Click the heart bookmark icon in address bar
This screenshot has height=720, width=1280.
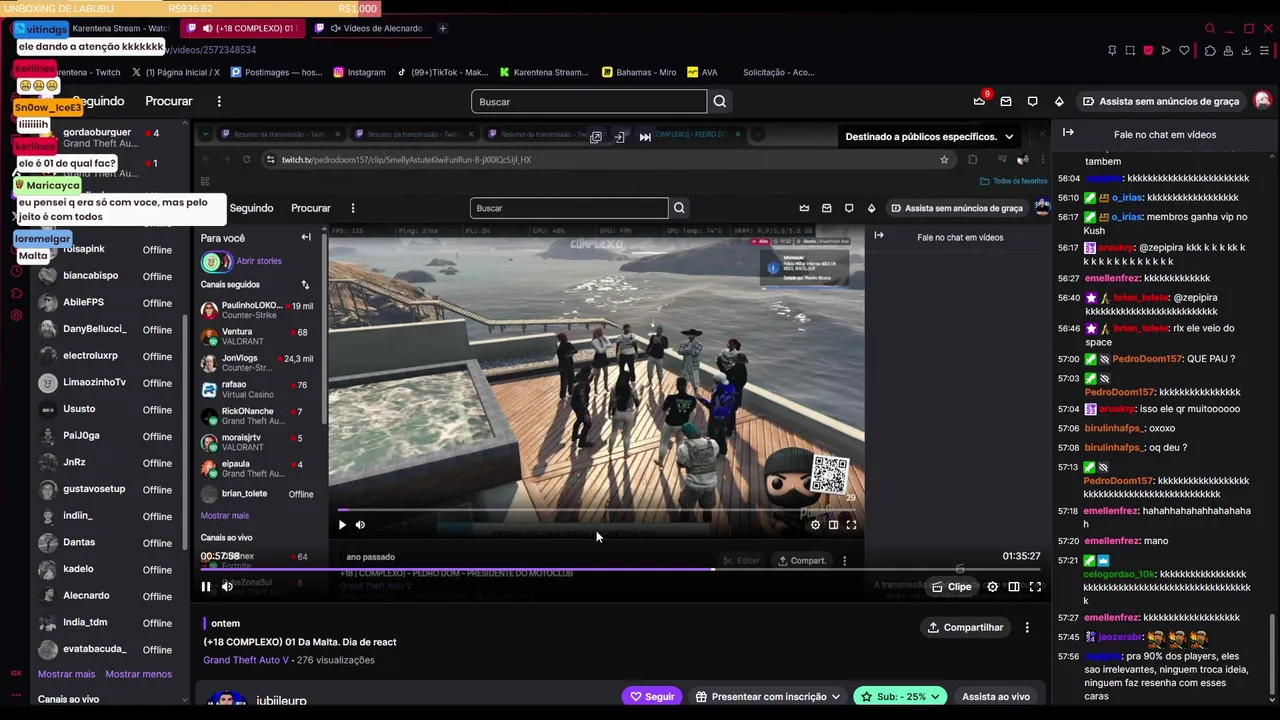(1184, 50)
